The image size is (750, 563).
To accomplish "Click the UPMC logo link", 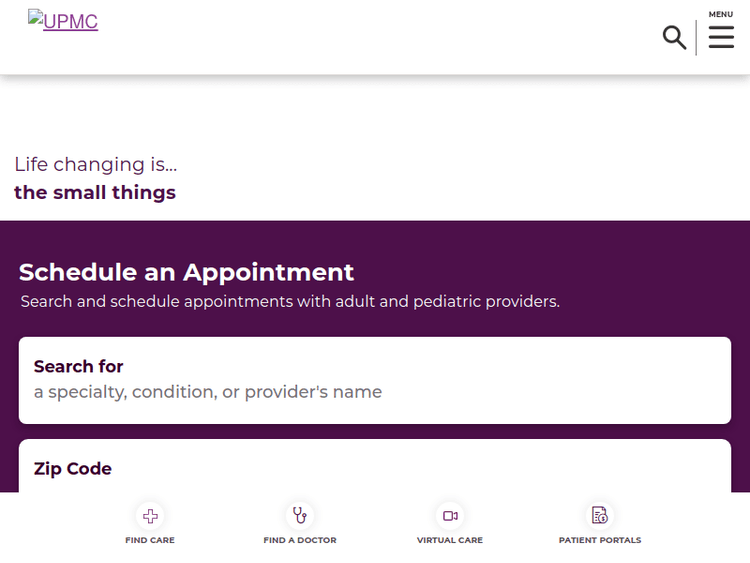I will [63, 21].
